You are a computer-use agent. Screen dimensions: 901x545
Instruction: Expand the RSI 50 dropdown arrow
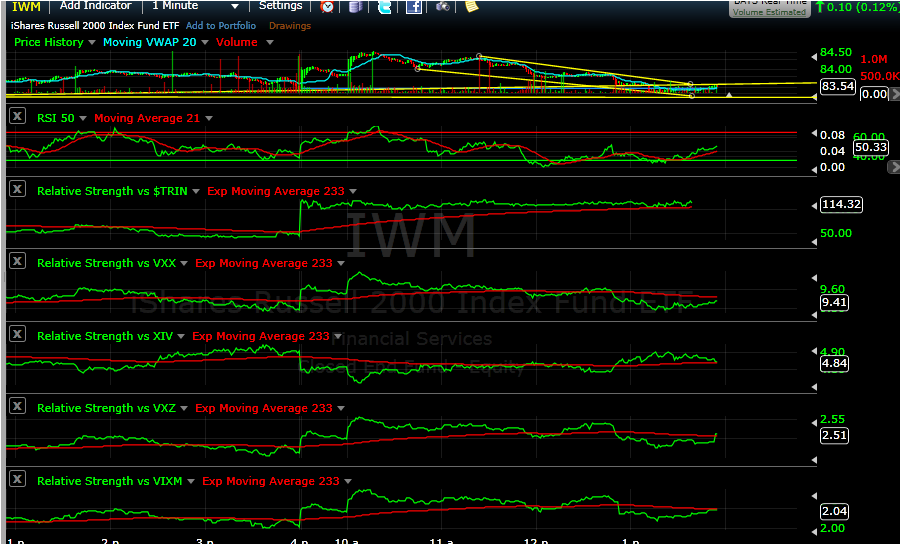83,118
